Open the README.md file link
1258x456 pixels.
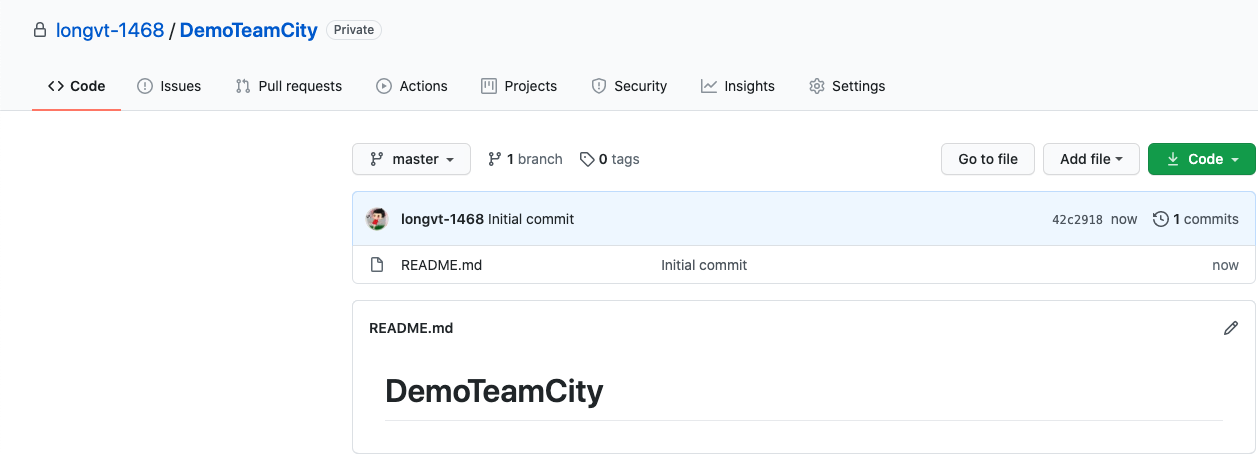pyautogui.click(x=441, y=265)
